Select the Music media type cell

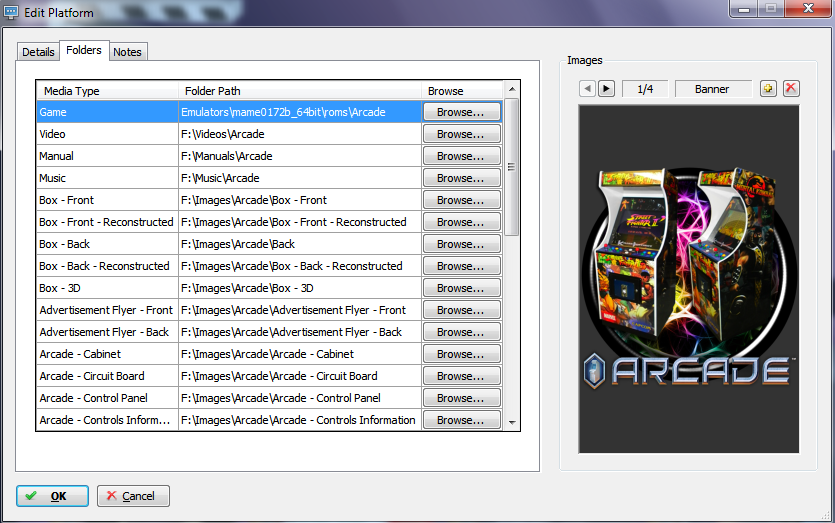click(x=108, y=178)
